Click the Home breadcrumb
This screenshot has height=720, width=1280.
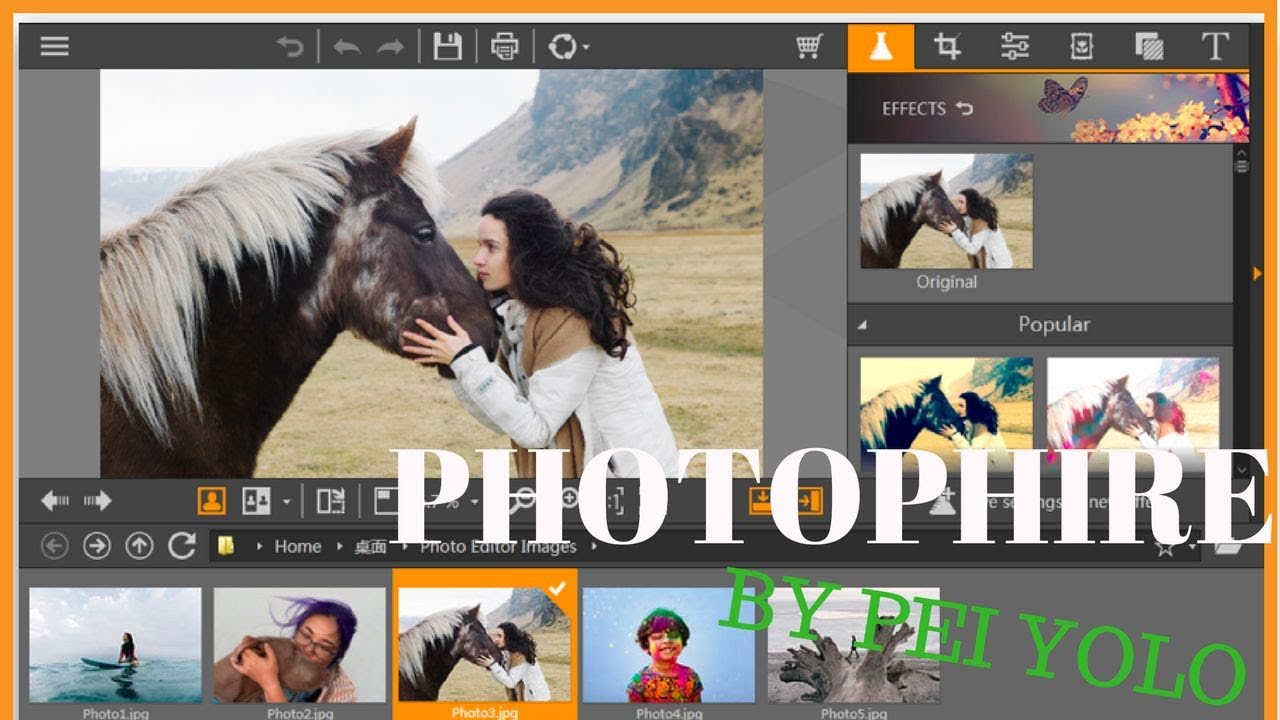pyautogui.click(x=298, y=546)
